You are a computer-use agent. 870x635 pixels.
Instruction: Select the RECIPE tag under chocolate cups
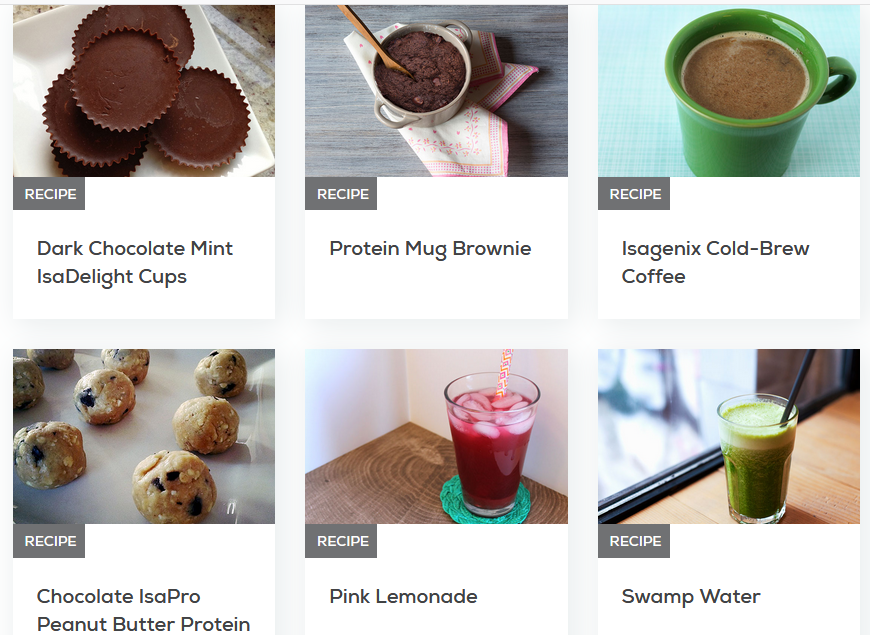pos(49,194)
